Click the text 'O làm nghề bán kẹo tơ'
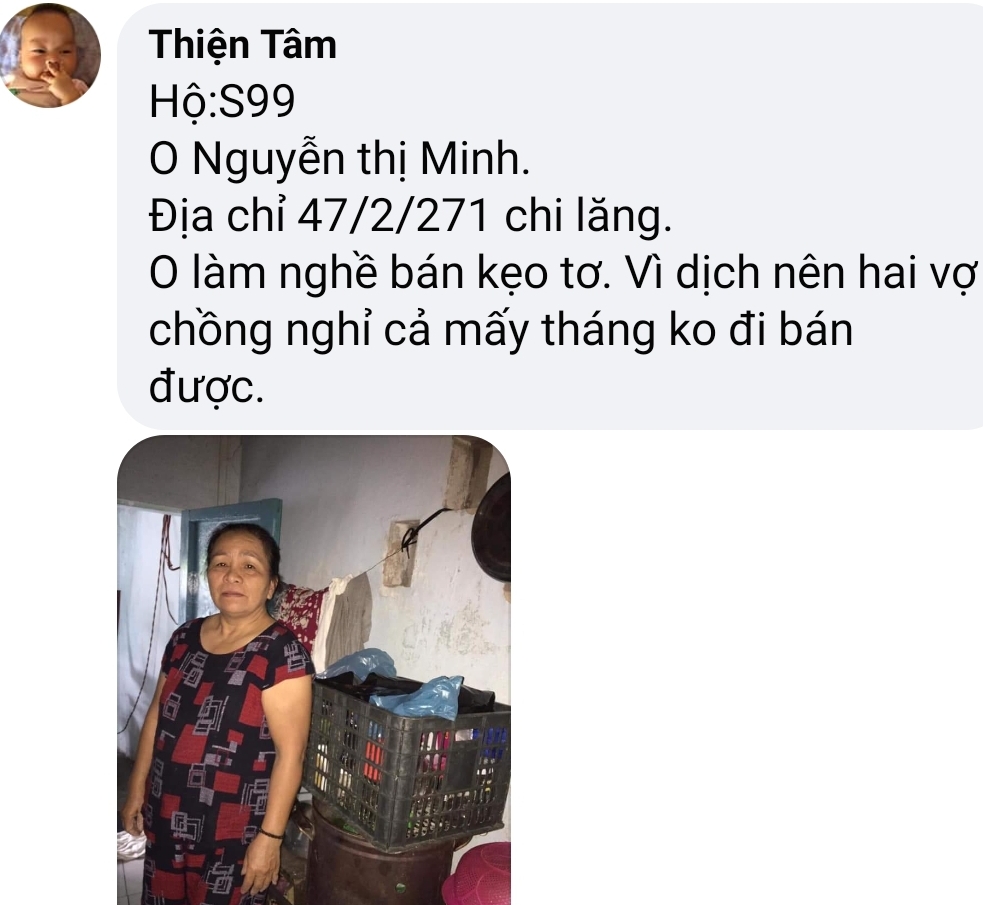 (379, 273)
